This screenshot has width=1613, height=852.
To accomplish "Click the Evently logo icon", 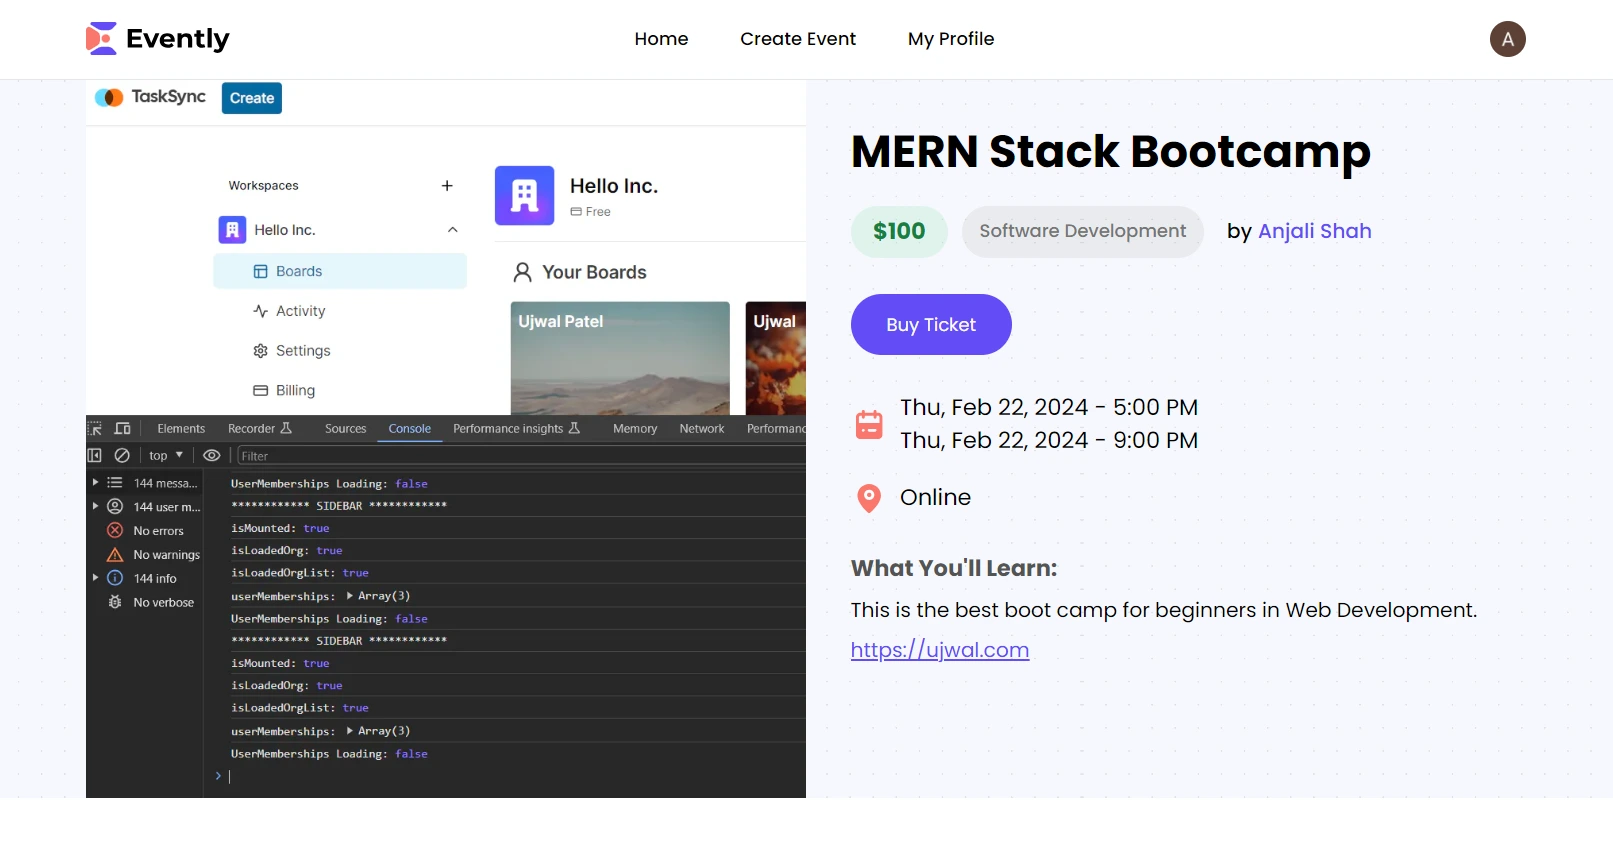I will pyautogui.click(x=101, y=39).
